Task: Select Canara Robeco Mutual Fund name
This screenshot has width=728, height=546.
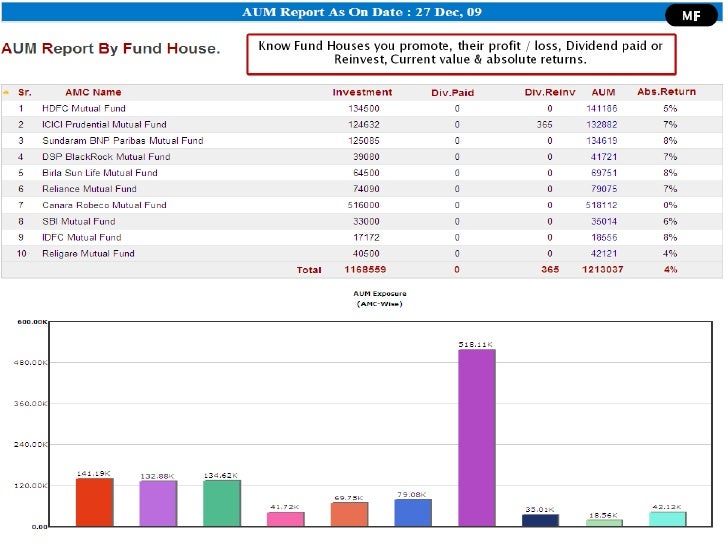Action: [x=104, y=205]
